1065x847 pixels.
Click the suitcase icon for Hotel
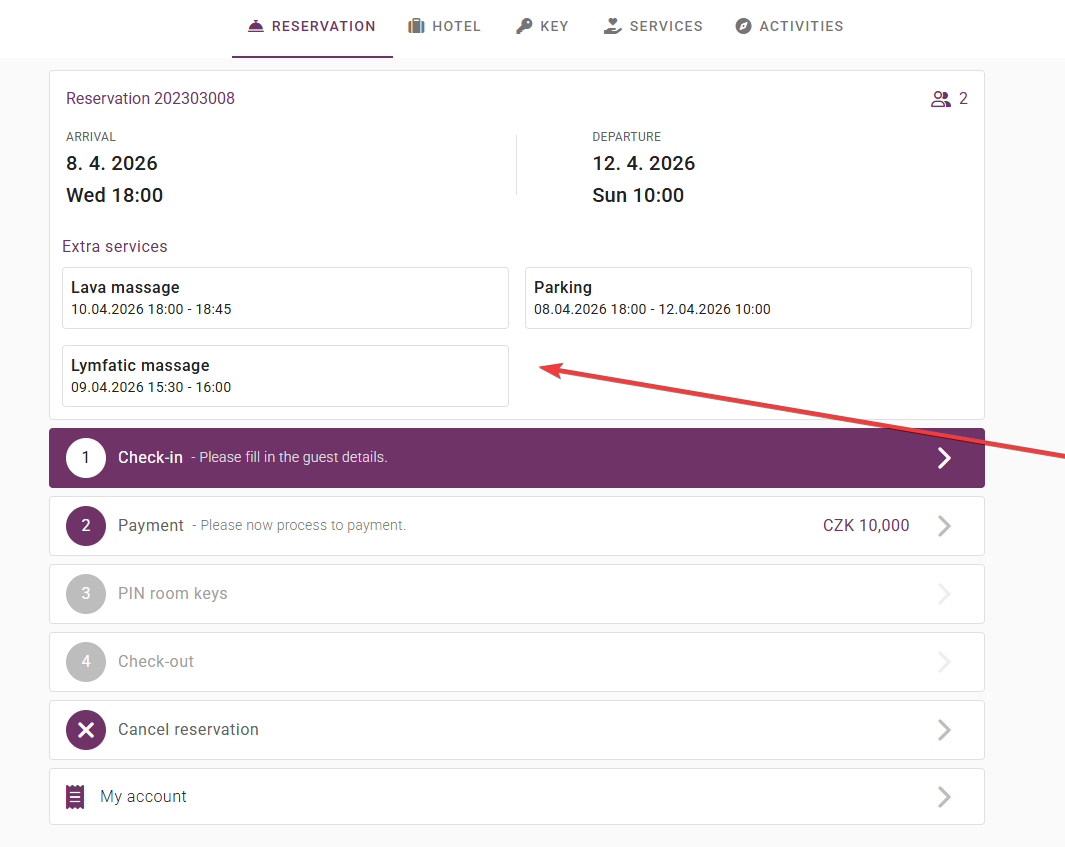click(x=416, y=26)
